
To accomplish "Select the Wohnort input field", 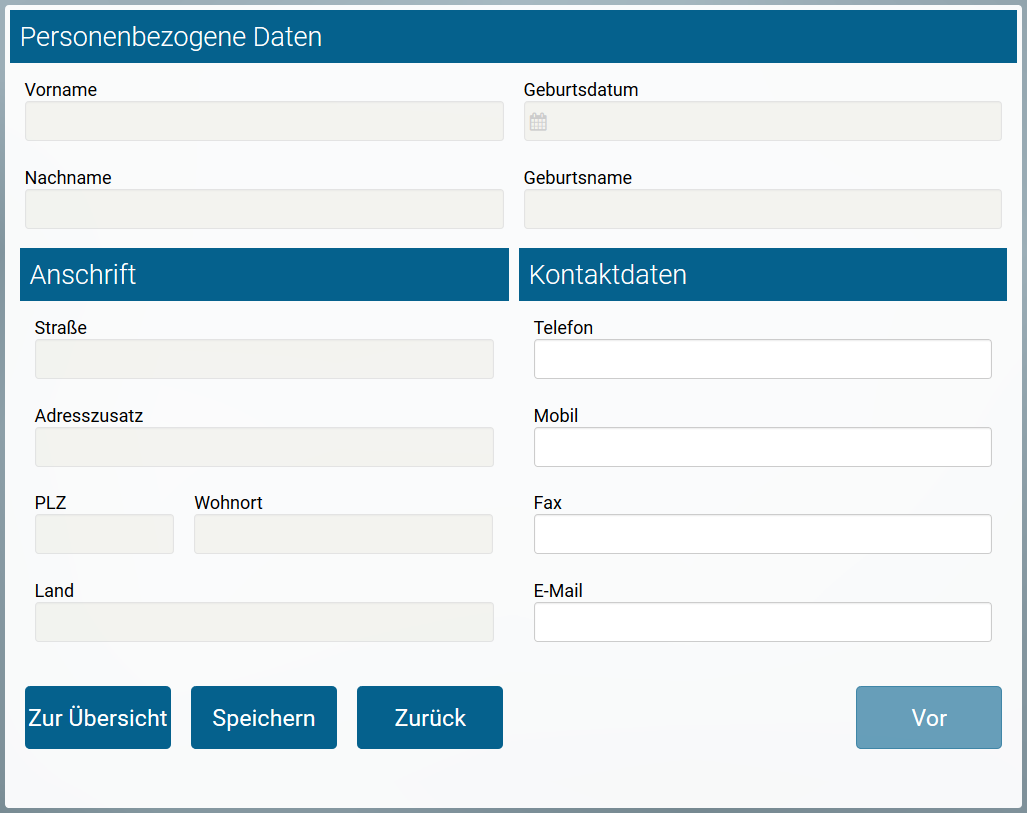I will 343,534.
